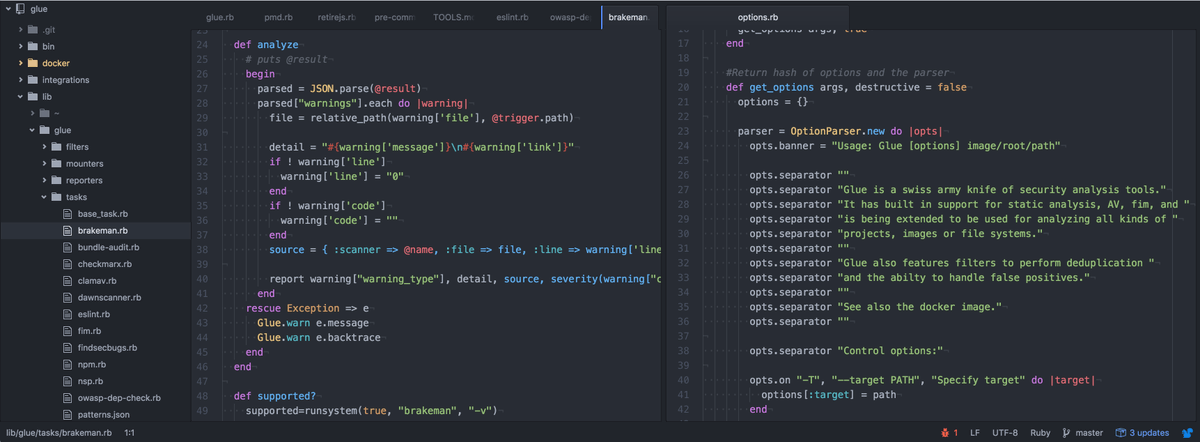Click the file icon of npm.rb

tap(67, 364)
